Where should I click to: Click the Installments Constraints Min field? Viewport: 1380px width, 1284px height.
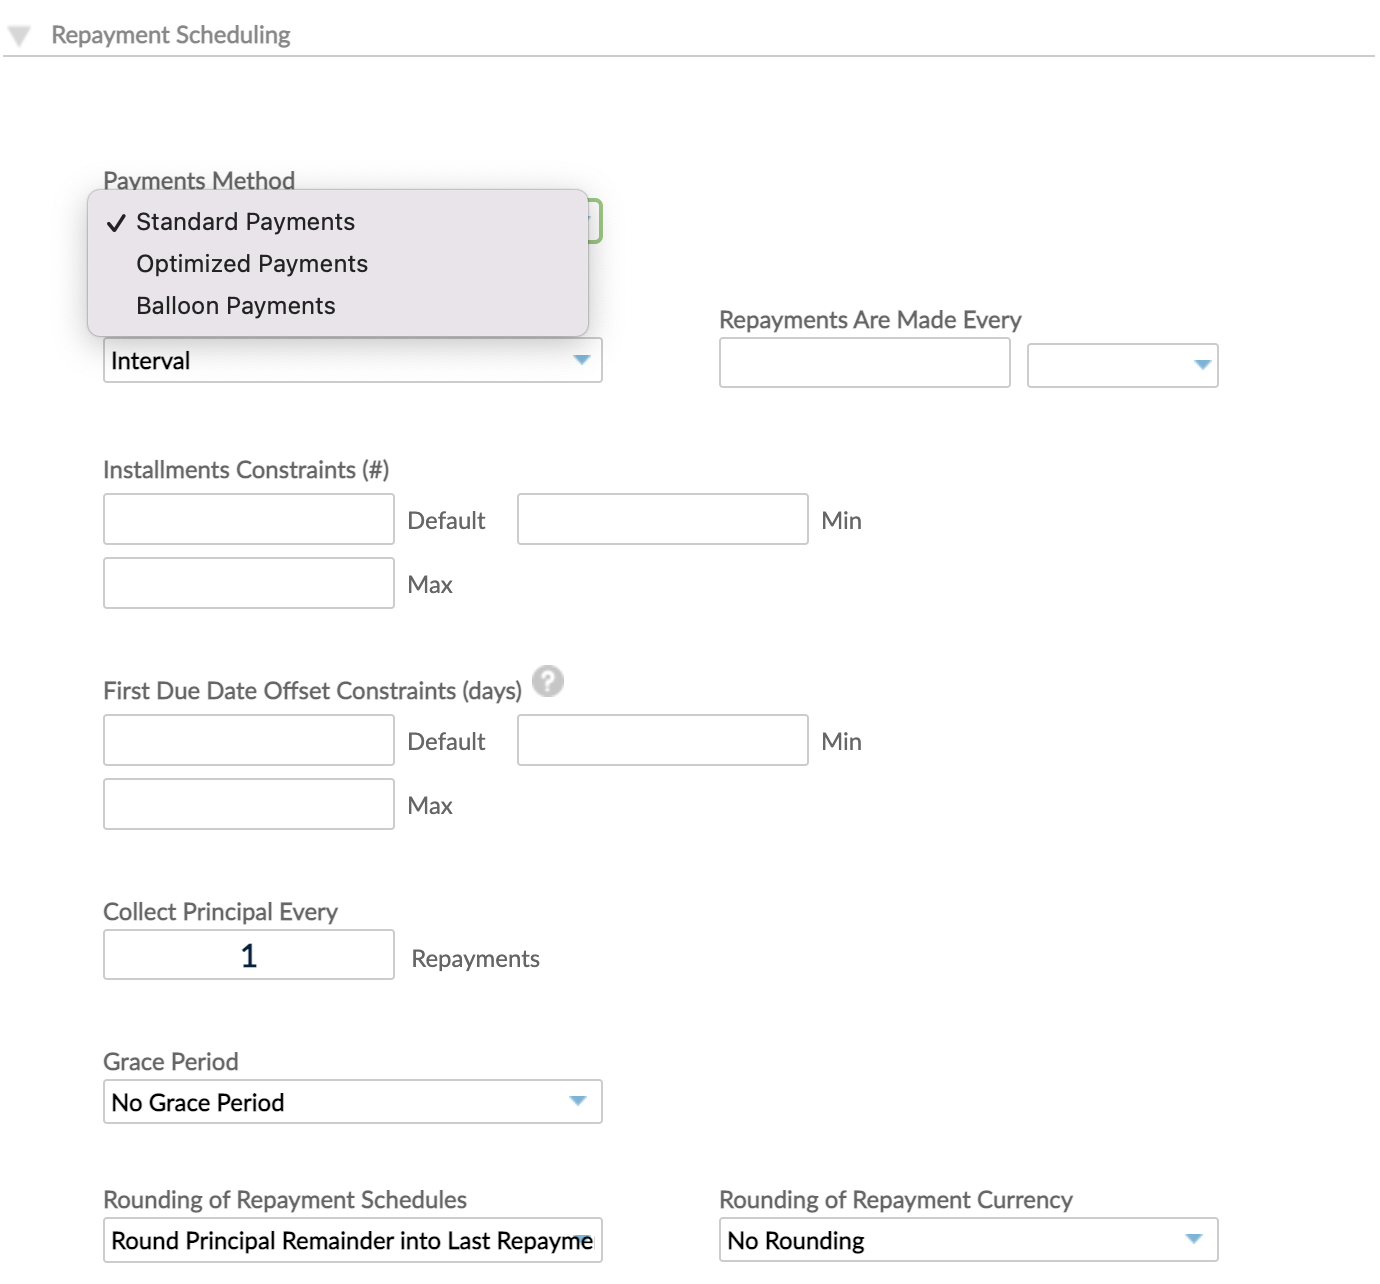(662, 519)
